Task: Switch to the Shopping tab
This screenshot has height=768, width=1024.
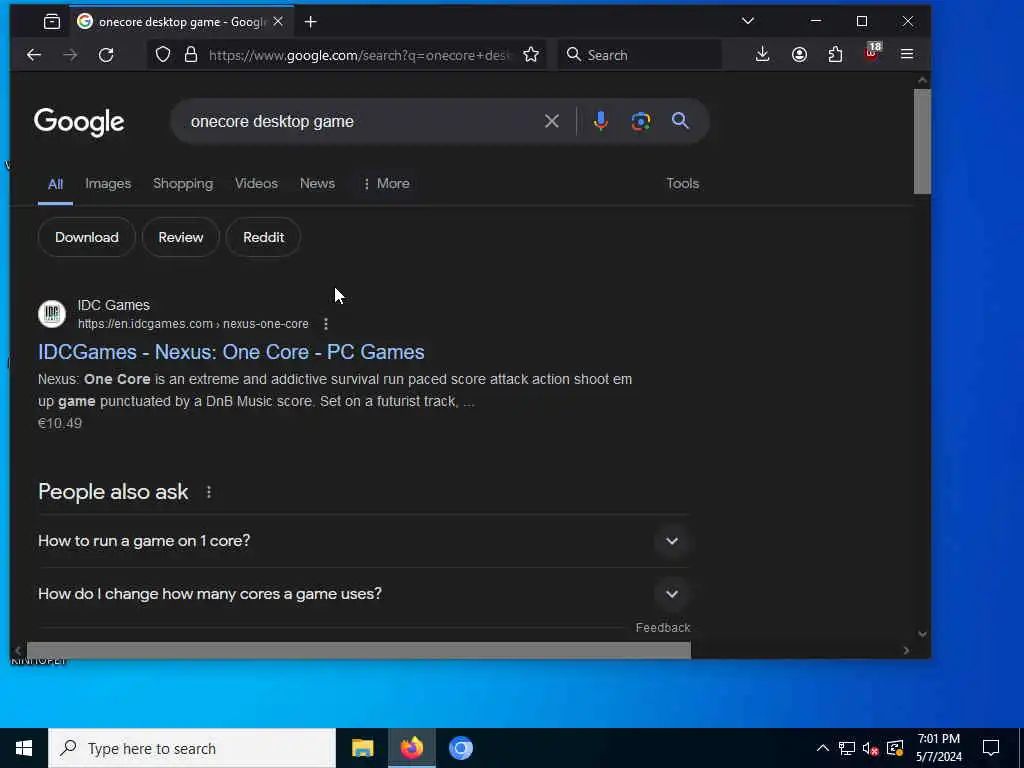Action: point(183,184)
